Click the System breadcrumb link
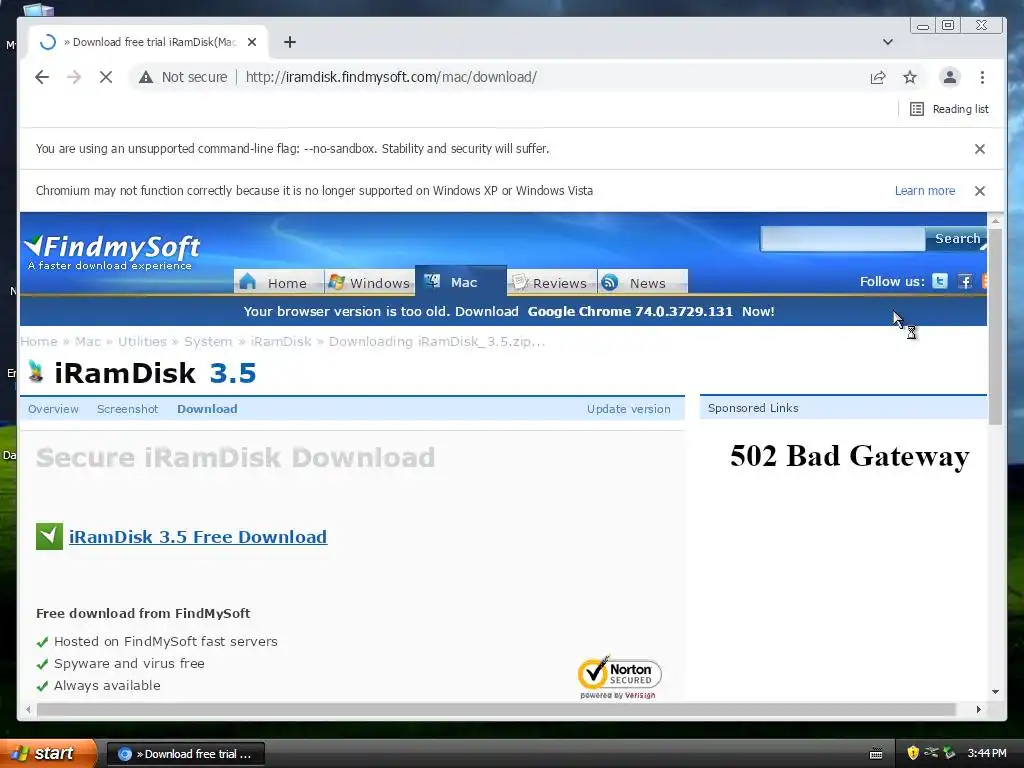The image size is (1024, 768). tap(208, 342)
